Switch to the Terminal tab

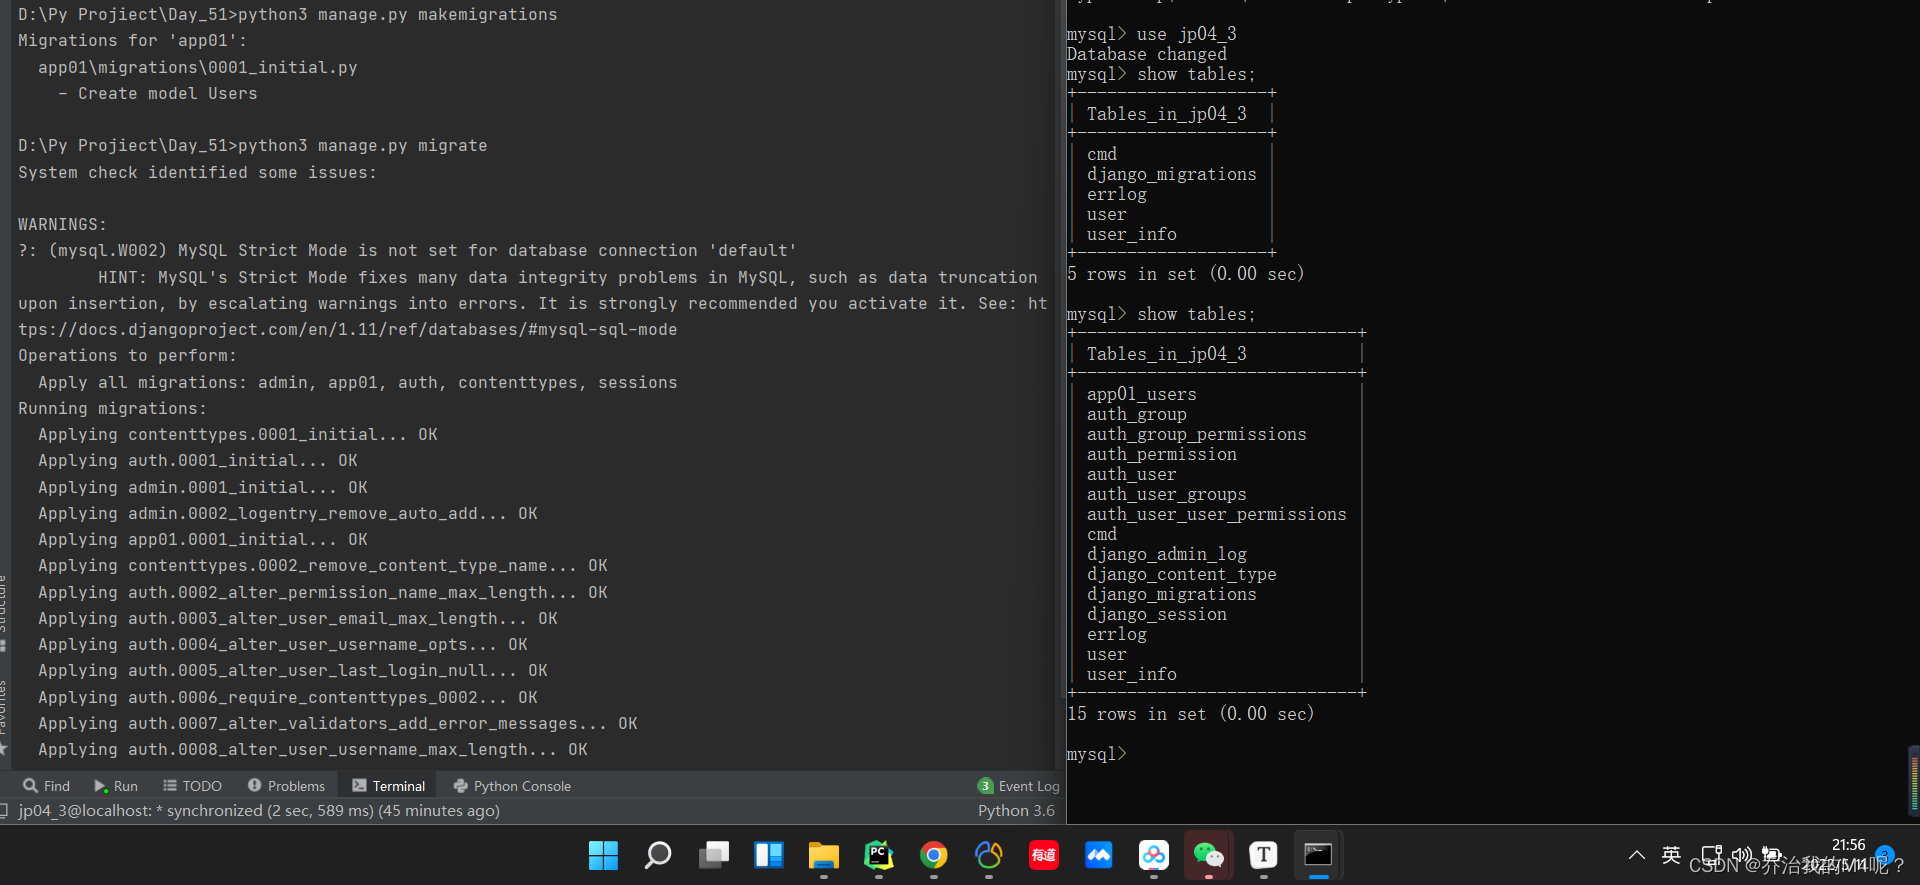point(389,786)
